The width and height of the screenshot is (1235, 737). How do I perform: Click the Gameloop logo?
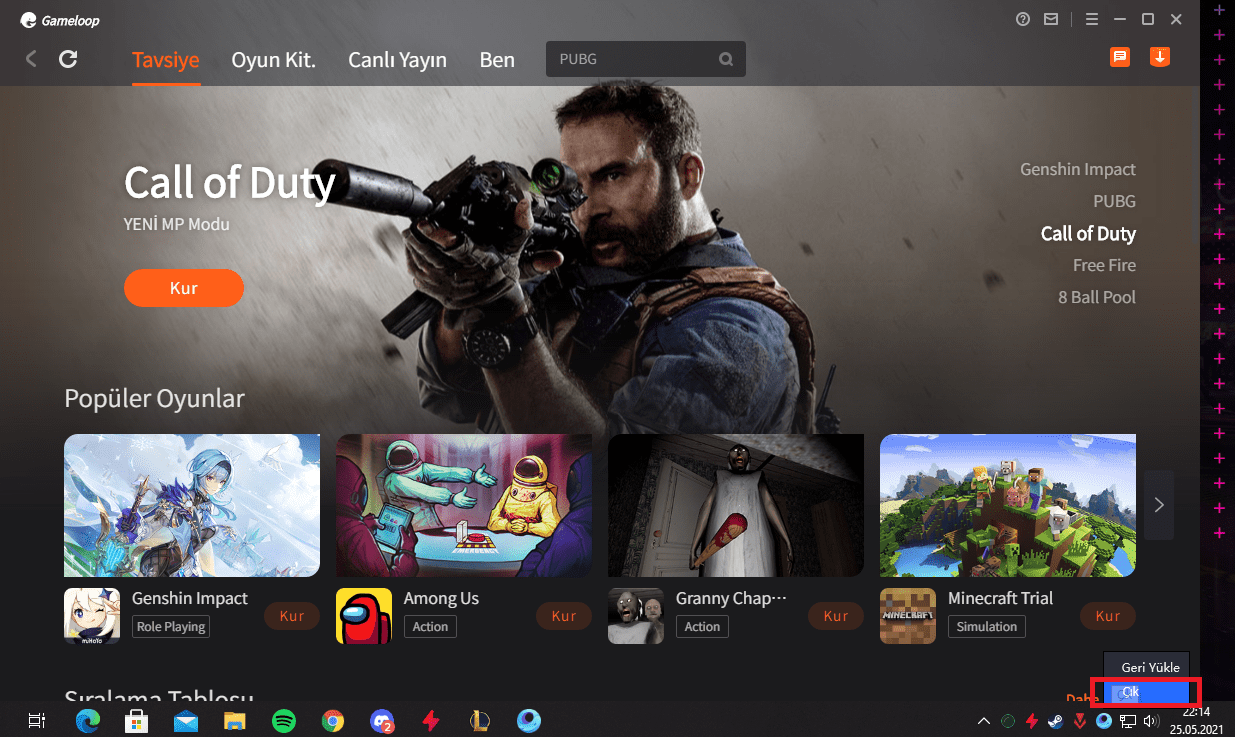59,20
